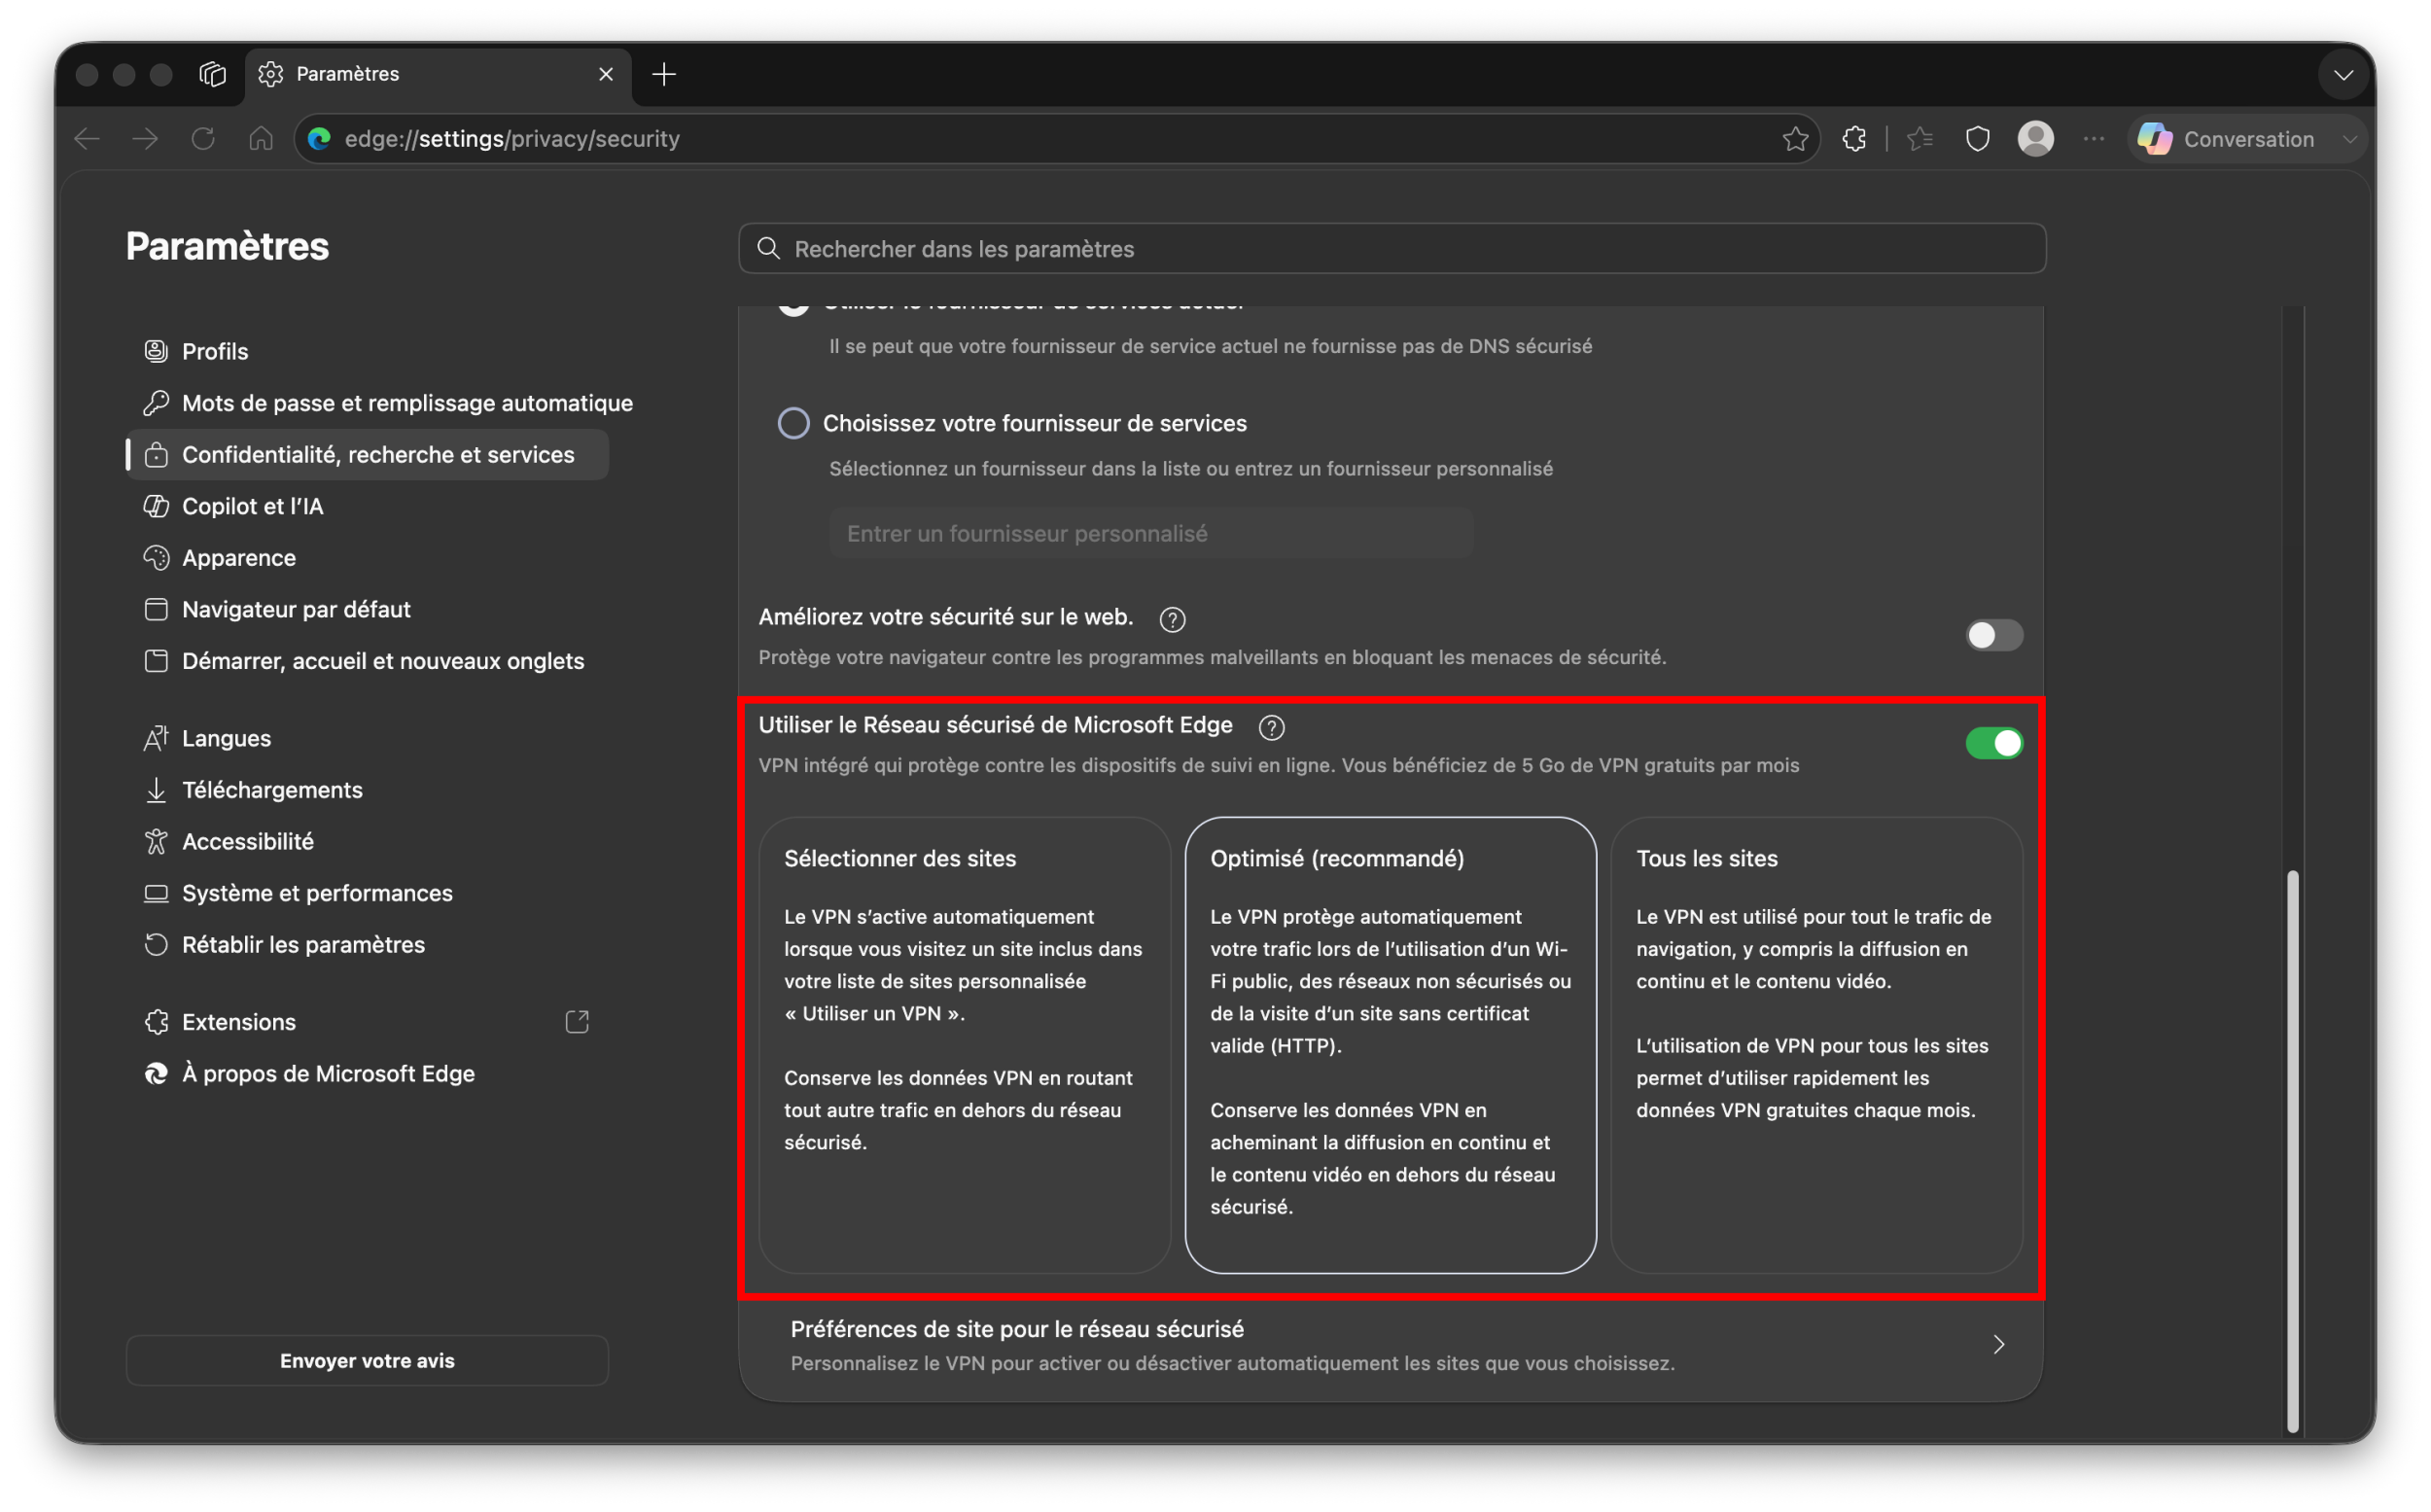This screenshot has width=2431, height=1512.
Task: Click Envoyer votre avis button
Action: (367, 1360)
